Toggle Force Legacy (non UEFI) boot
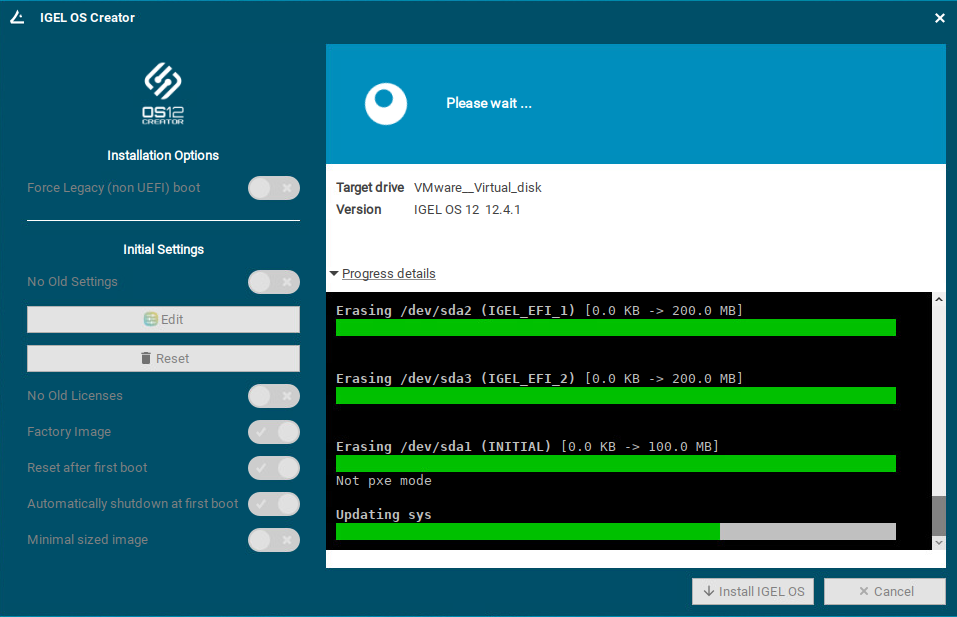The width and height of the screenshot is (957, 617). point(273,188)
